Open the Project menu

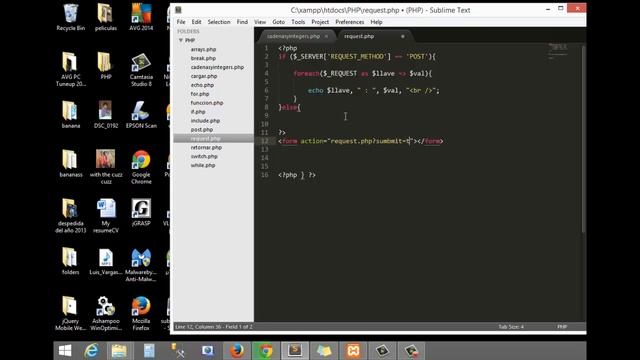pos(320,22)
